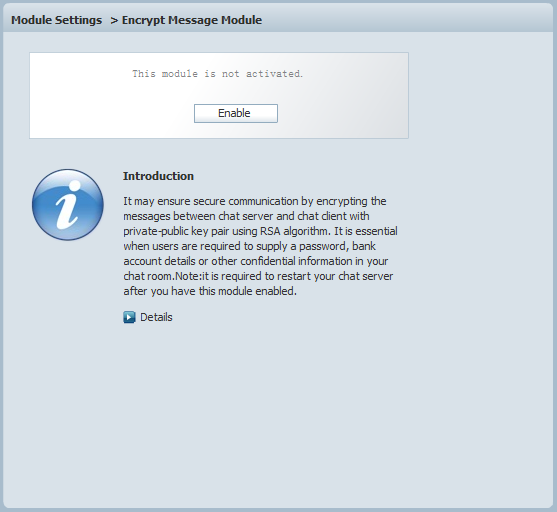Viewport: 557px width, 512px height.
Task: Go back to Module Settings breadcrumb
Action: 56,20
